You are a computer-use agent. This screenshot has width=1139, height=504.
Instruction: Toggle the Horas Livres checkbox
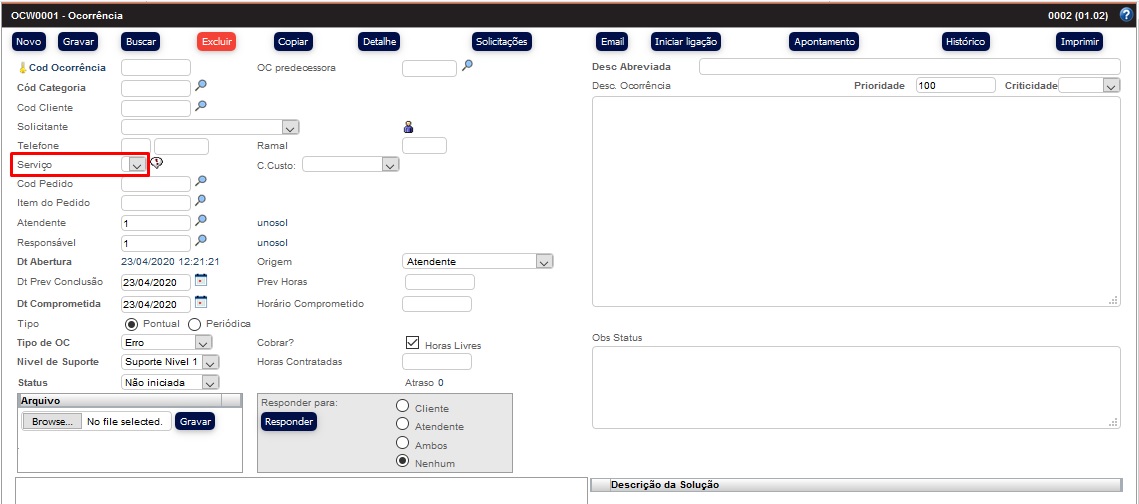point(412,342)
